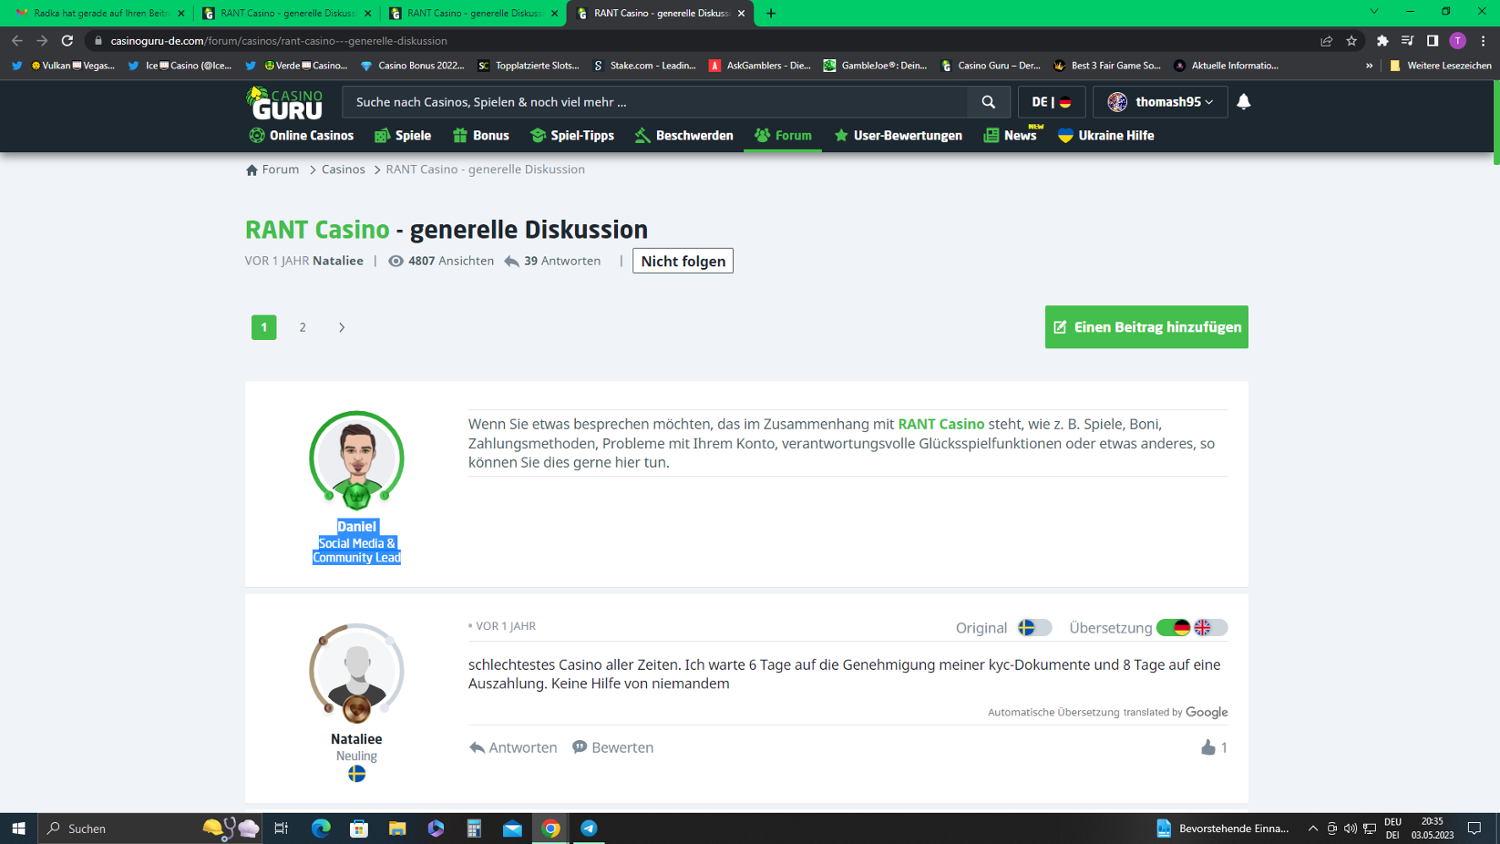Focus the casino search field
The image size is (1500, 844).
coord(655,102)
